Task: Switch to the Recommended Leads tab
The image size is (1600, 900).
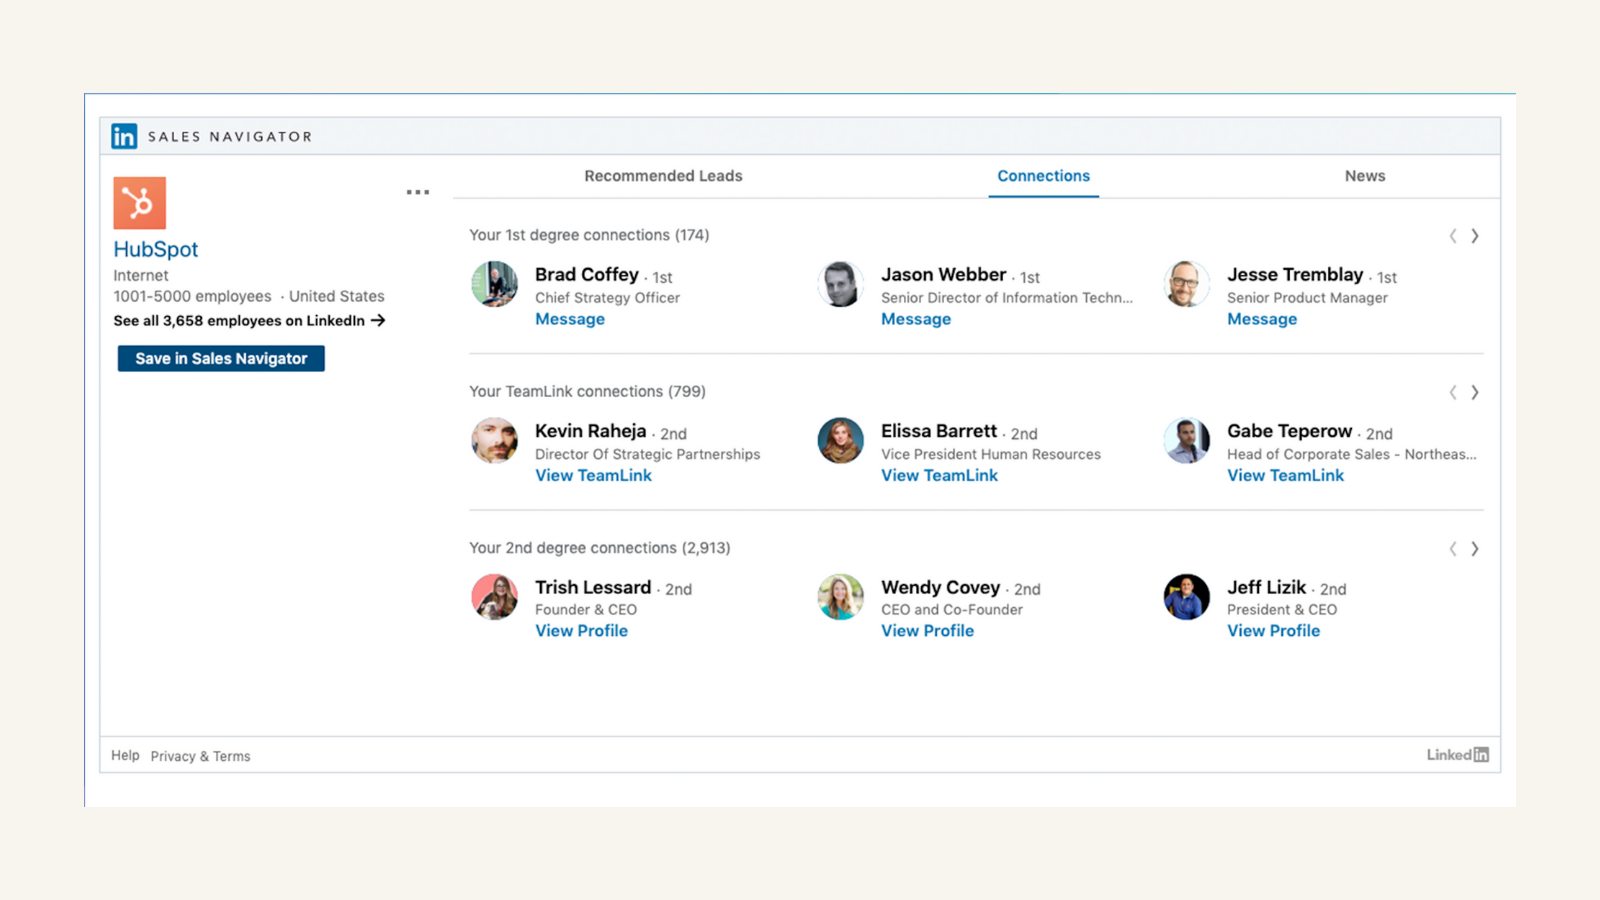Action: 663,175
